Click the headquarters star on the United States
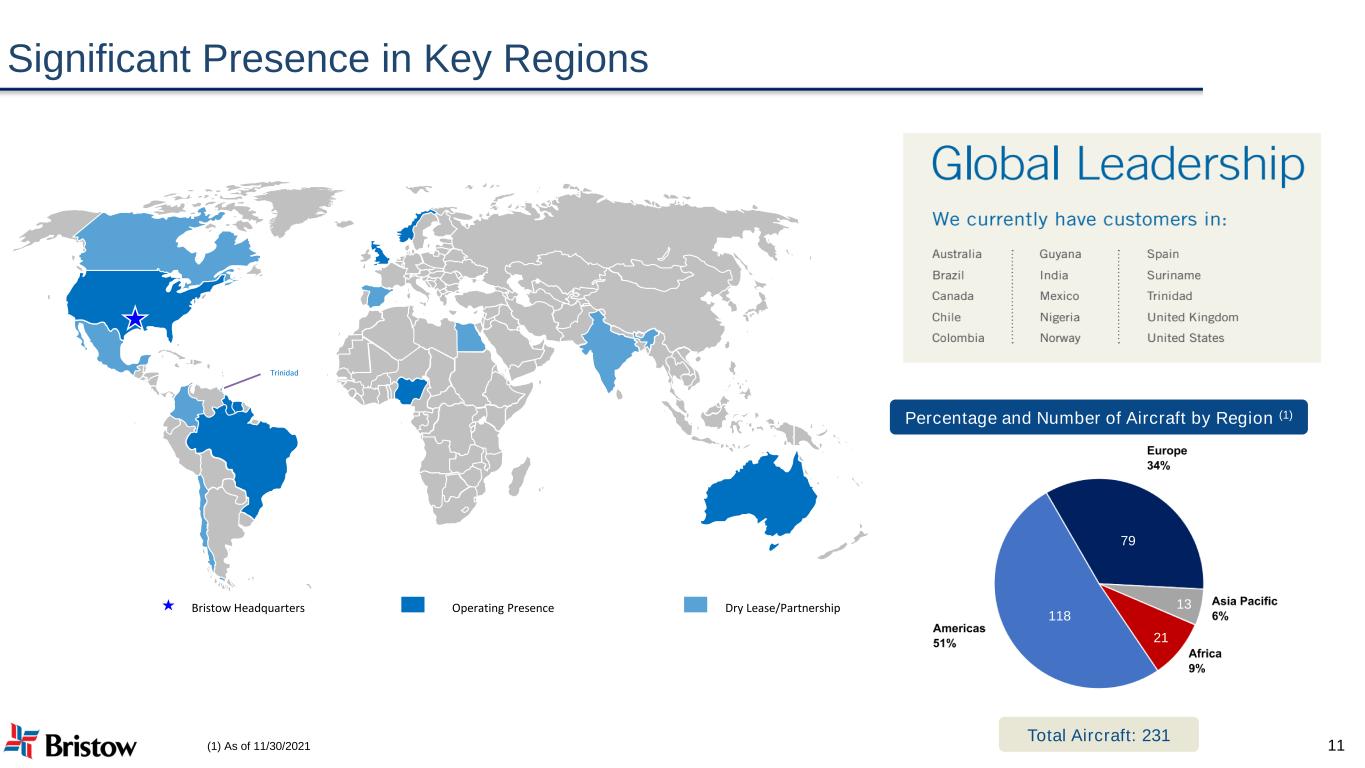1365x768 pixels. (x=135, y=319)
